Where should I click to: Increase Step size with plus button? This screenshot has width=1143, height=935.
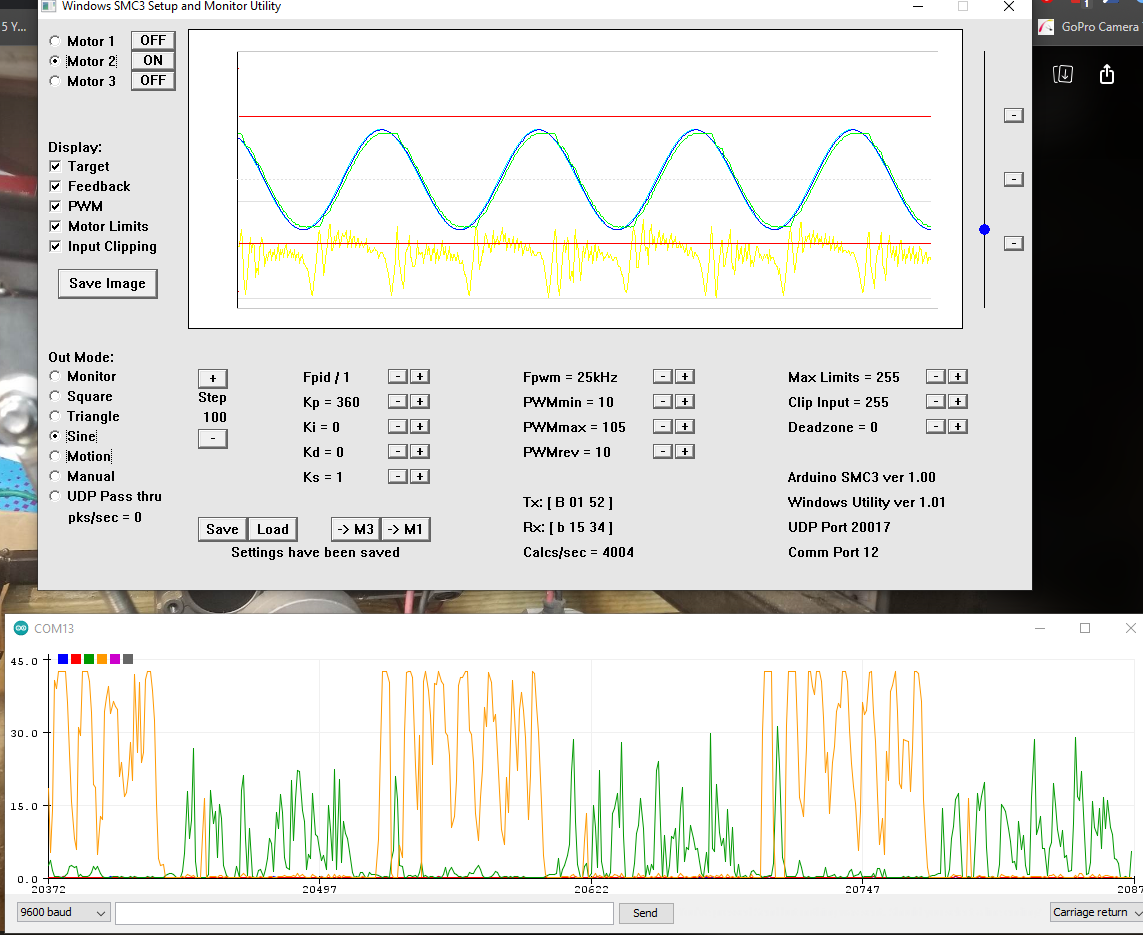[x=212, y=378]
